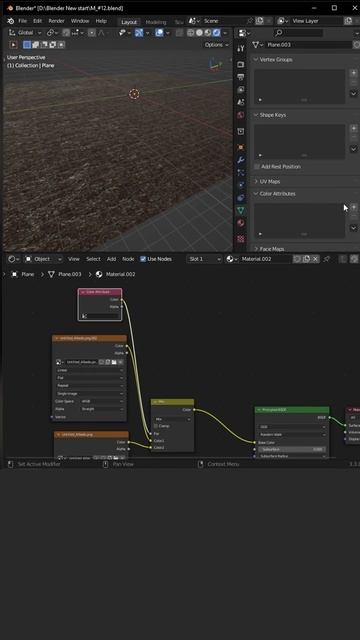The image size is (360, 640).
Task: Open the Global transform orientation dropdown
Action: coord(25,33)
